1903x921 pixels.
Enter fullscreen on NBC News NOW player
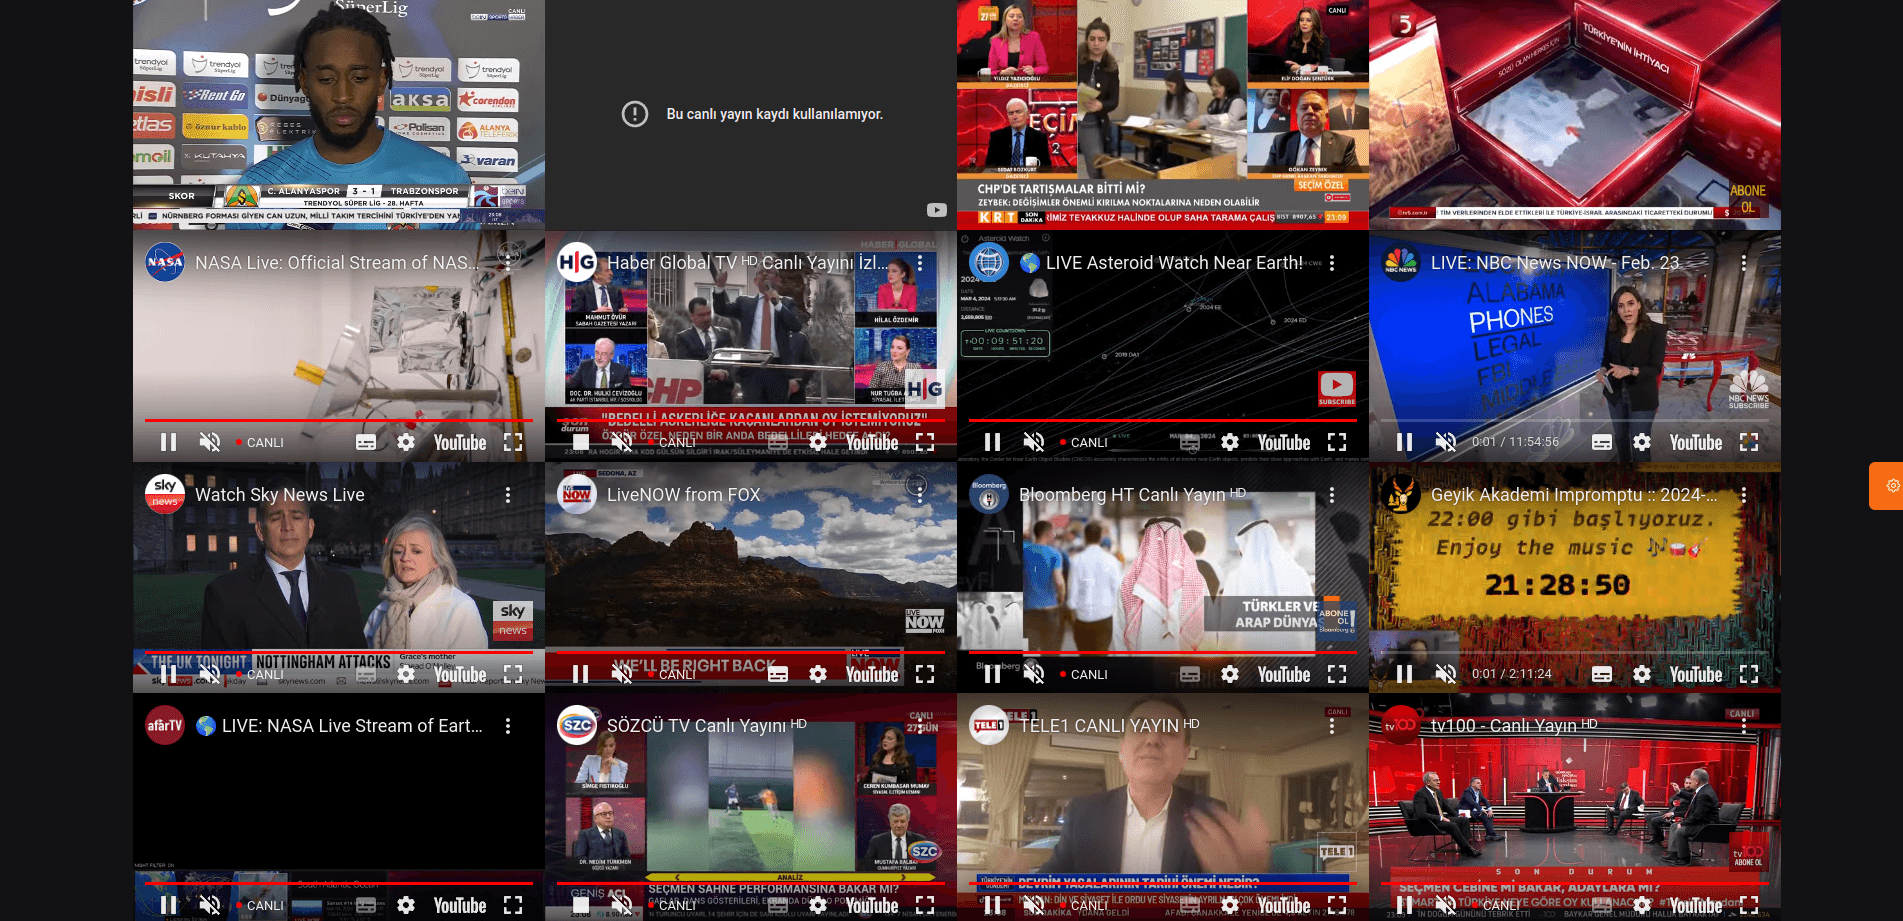1749,442
